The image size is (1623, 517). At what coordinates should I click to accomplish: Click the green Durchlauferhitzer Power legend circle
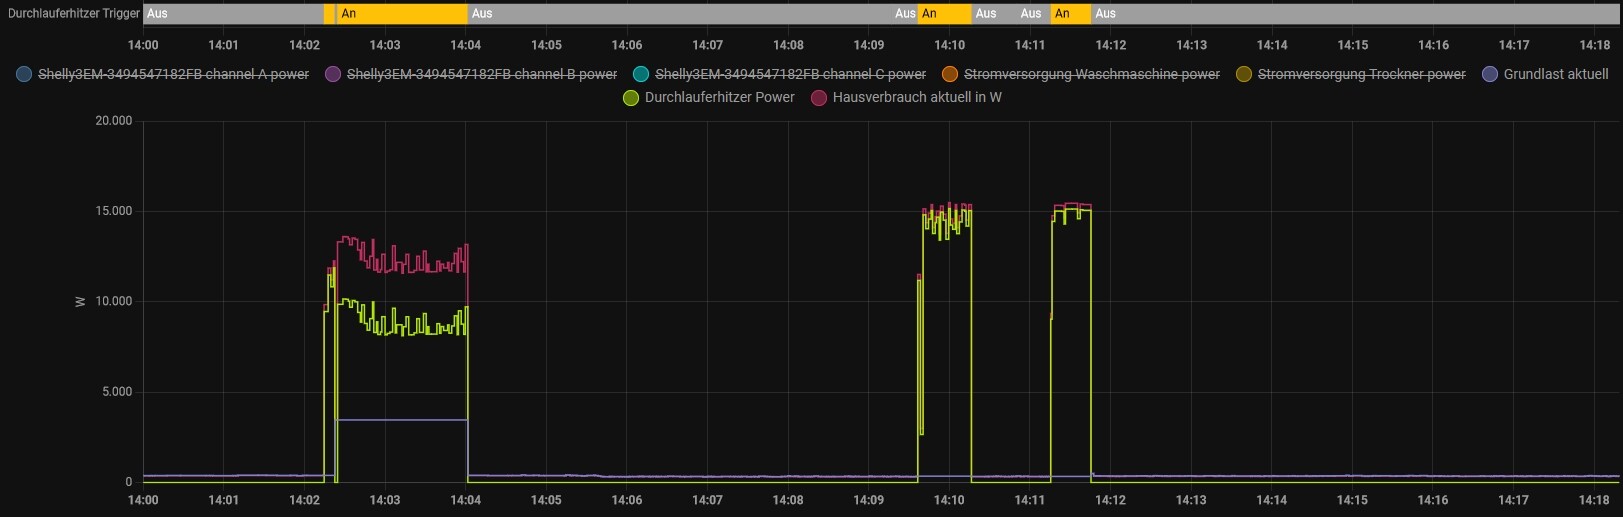pyautogui.click(x=631, y=98)
